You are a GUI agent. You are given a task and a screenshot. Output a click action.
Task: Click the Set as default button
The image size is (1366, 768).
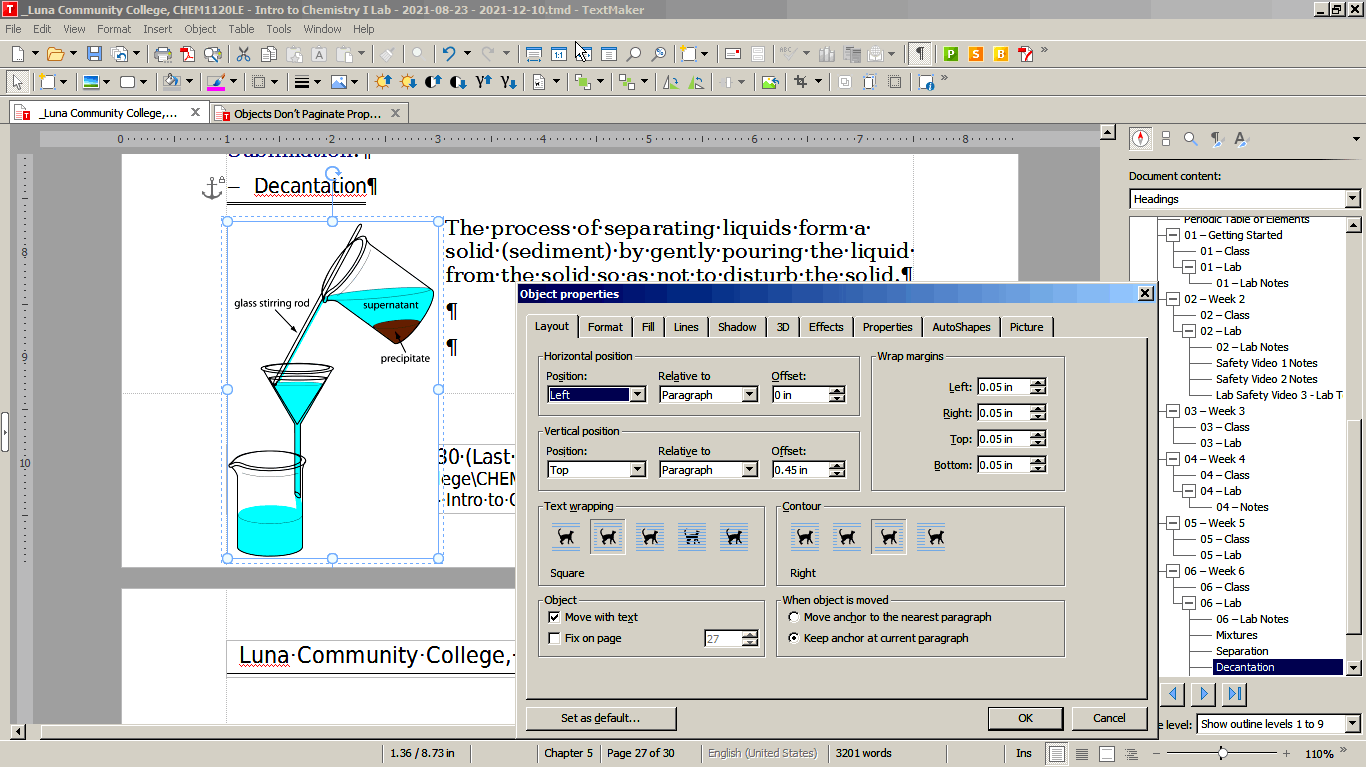point(600,718)
